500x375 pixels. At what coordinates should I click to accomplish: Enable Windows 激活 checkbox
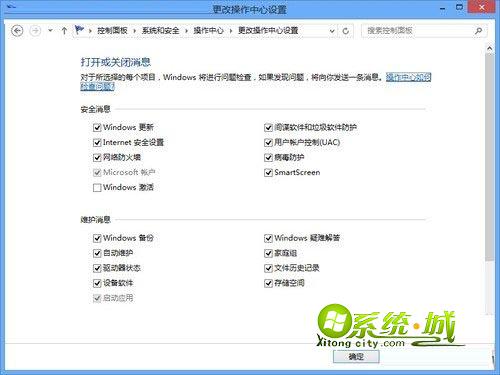coord(97,188)
